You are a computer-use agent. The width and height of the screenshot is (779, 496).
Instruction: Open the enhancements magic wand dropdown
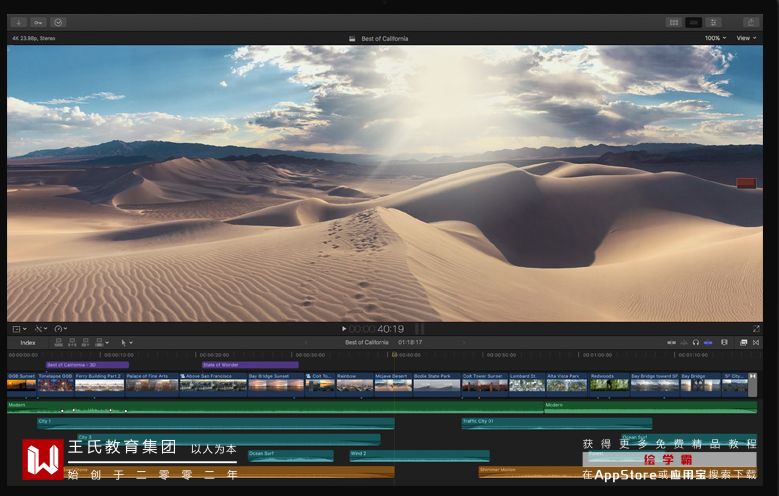[41, 329]
